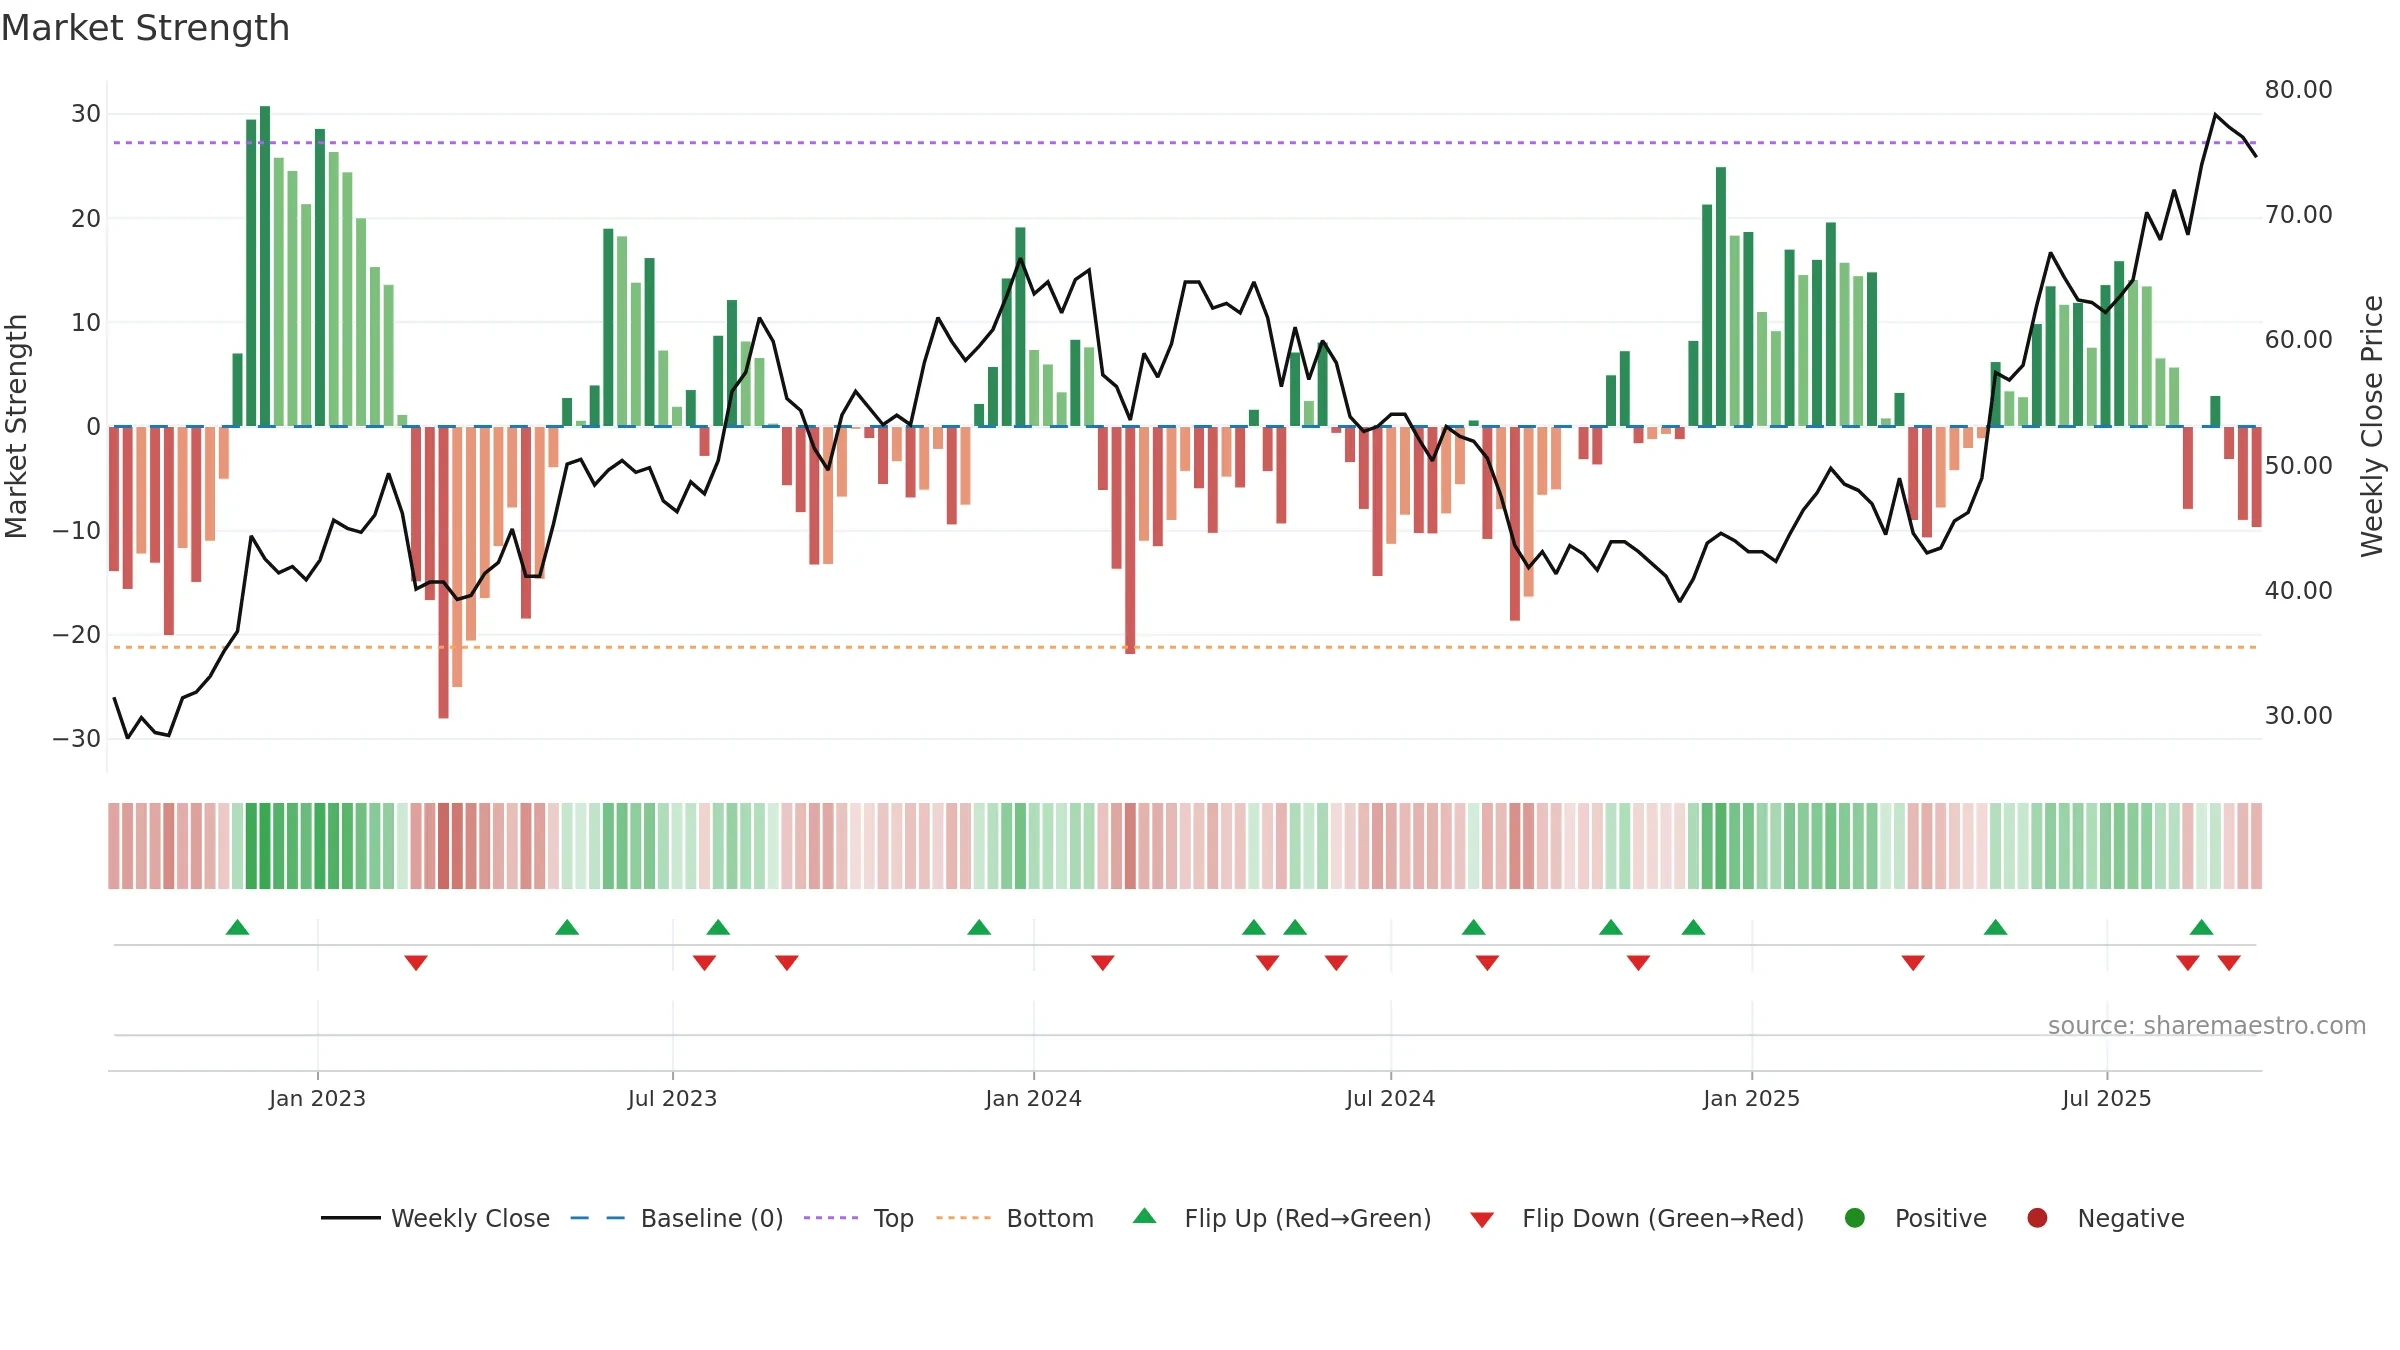Screen dimensions: 2400x1350
Task: Click the Weekly Close line's highest peak
Action: 2215,115
